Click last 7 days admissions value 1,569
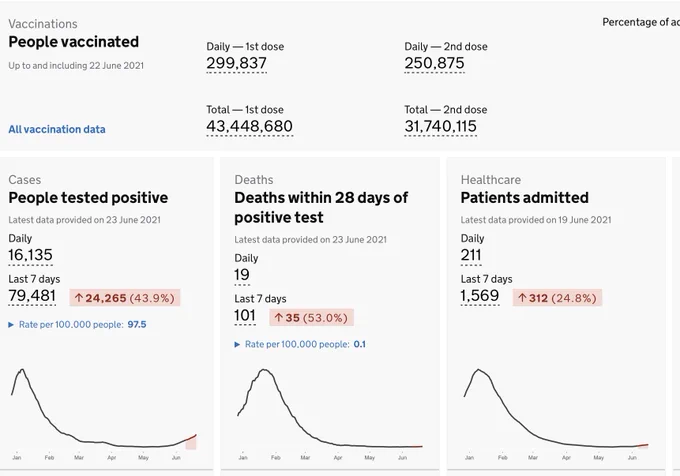 point(480,296)
